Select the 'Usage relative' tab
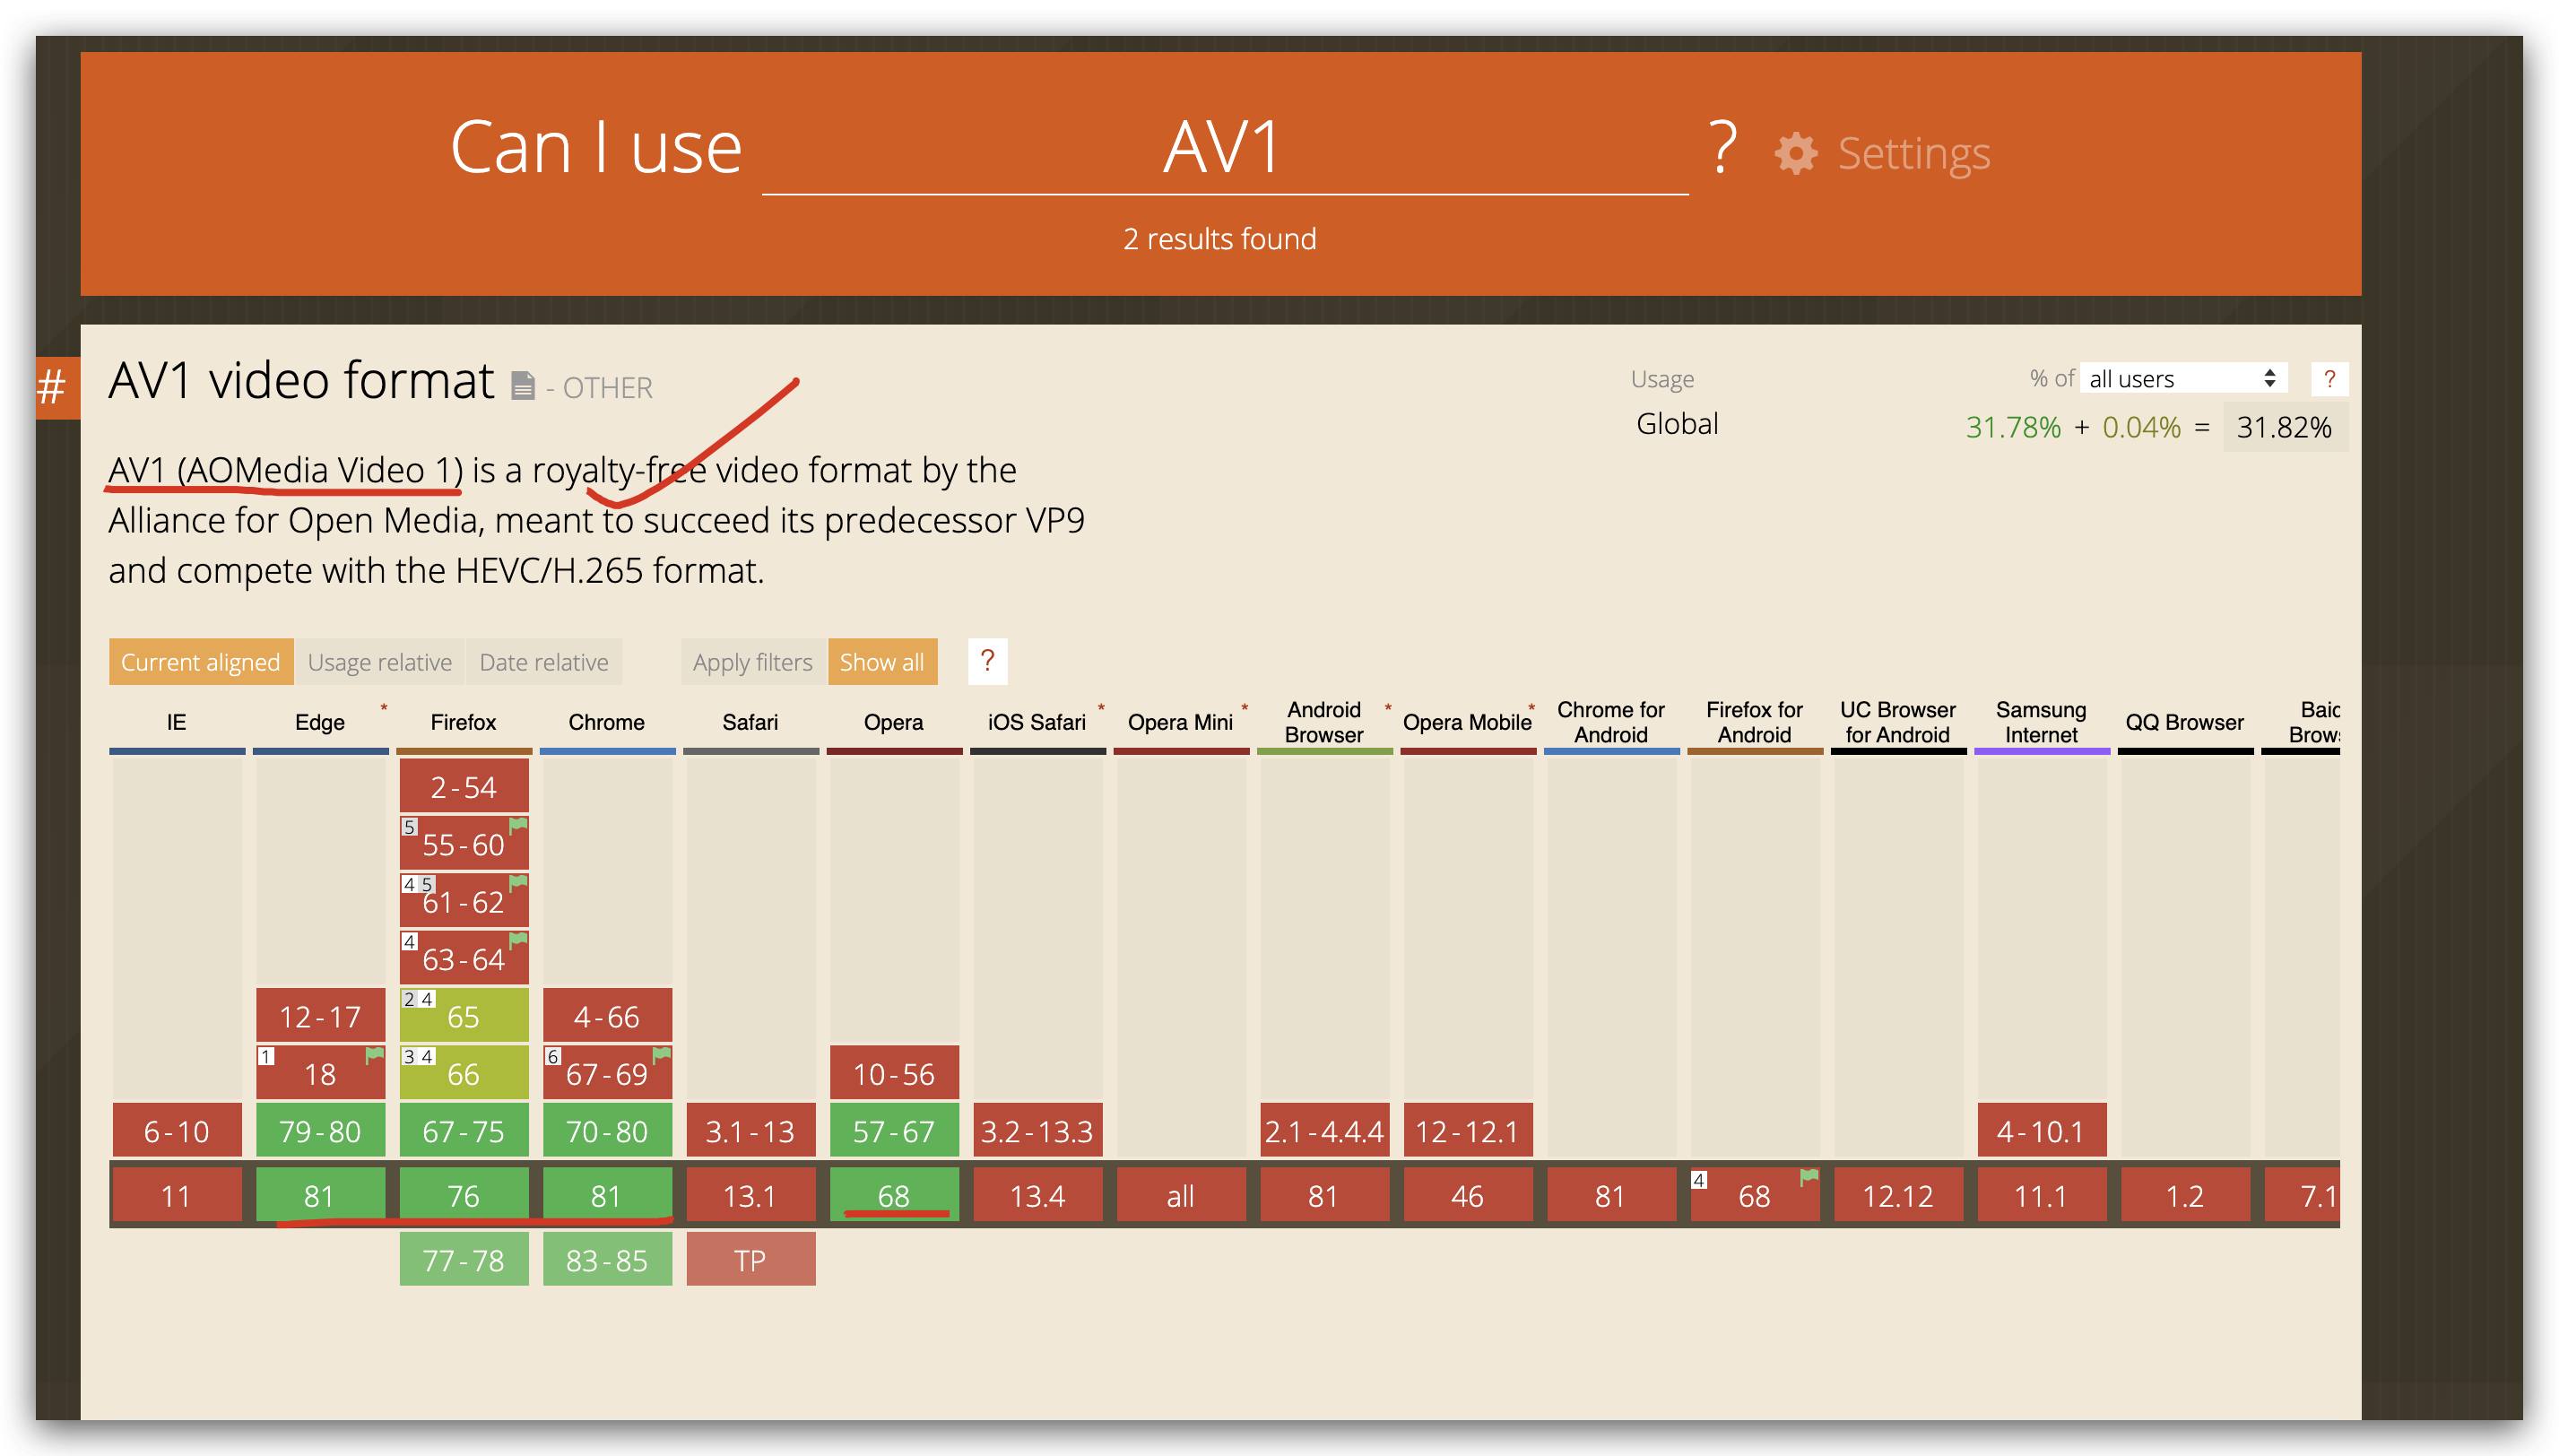Viewport: 2559px width, 1456px height. (x=381, y=663)
